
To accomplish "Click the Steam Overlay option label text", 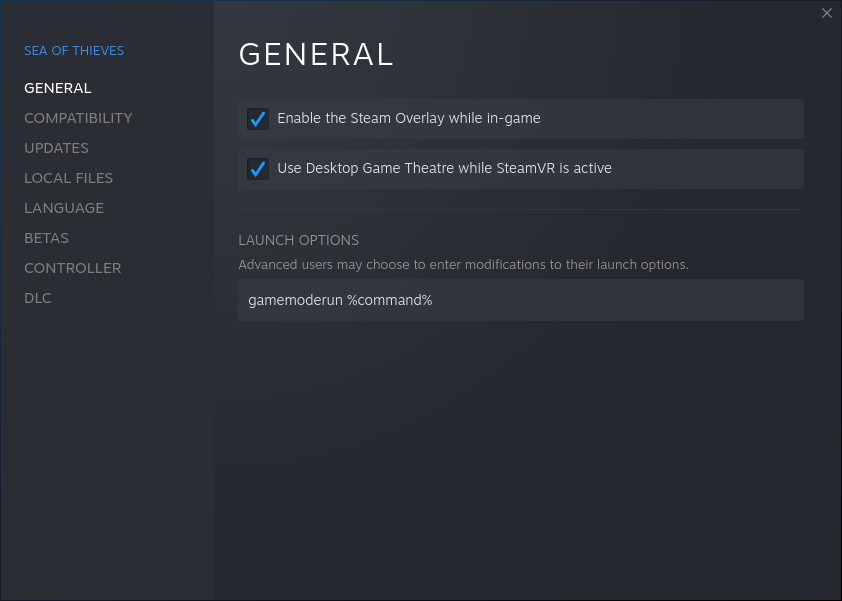I will [409, 118].
